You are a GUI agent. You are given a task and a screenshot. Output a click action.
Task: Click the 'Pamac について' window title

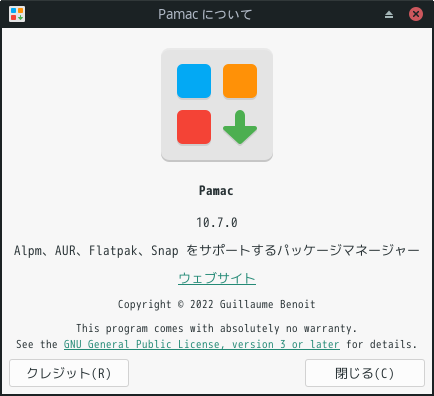point(205,14)
